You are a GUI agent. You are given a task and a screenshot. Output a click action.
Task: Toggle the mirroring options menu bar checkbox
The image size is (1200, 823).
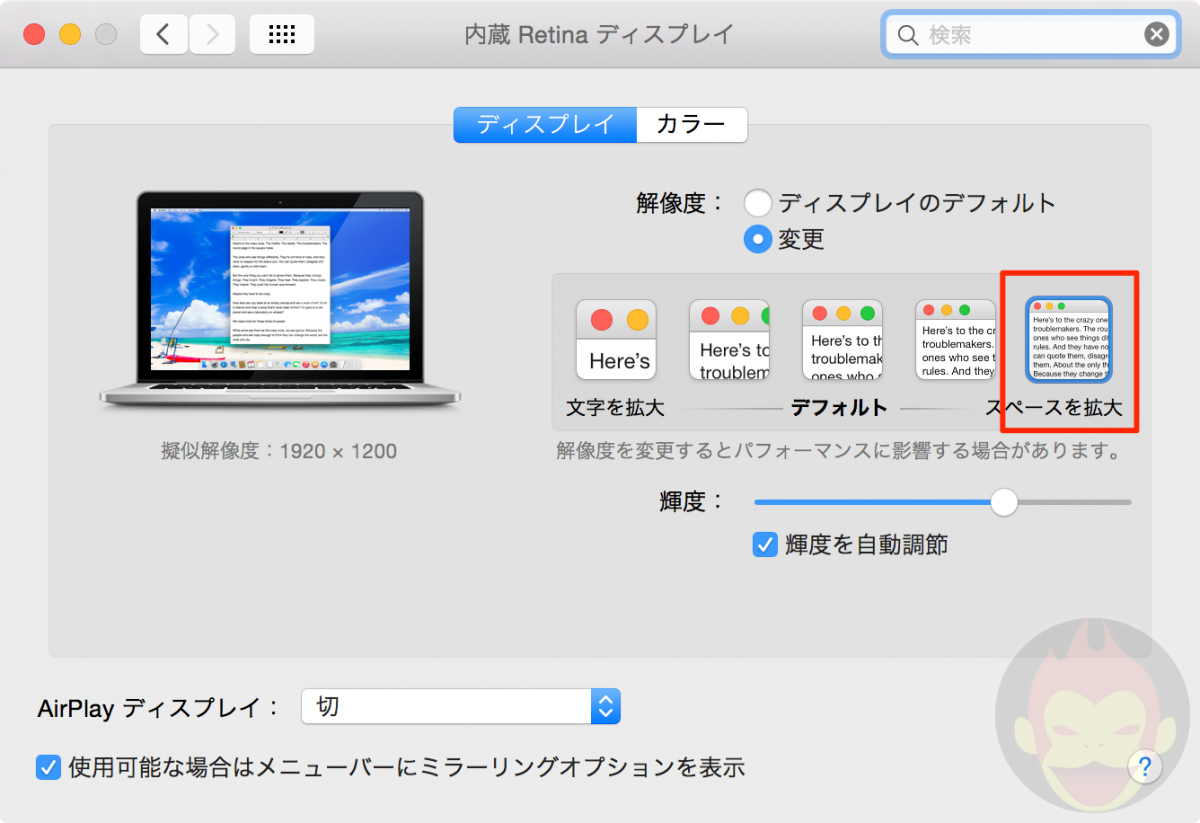(48, 767)
